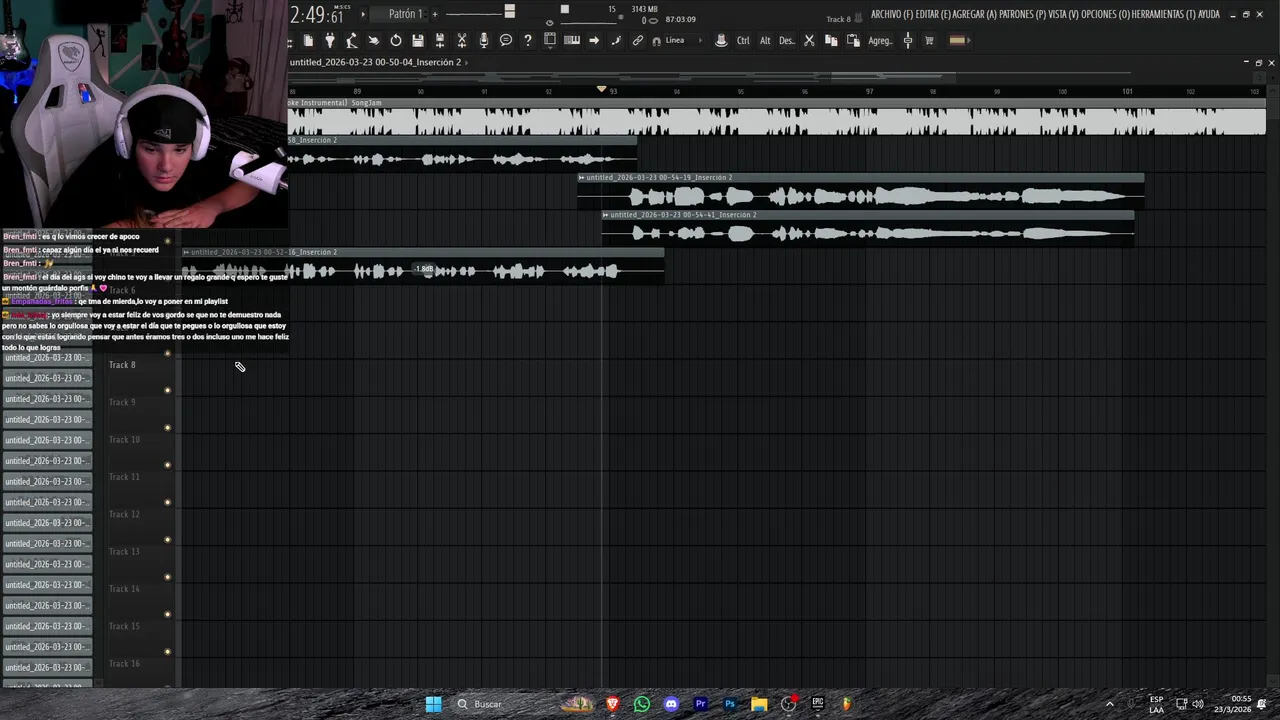Click the question mark help icon
This screenshot has width=1280, height=720.
[x=528, y=41]
